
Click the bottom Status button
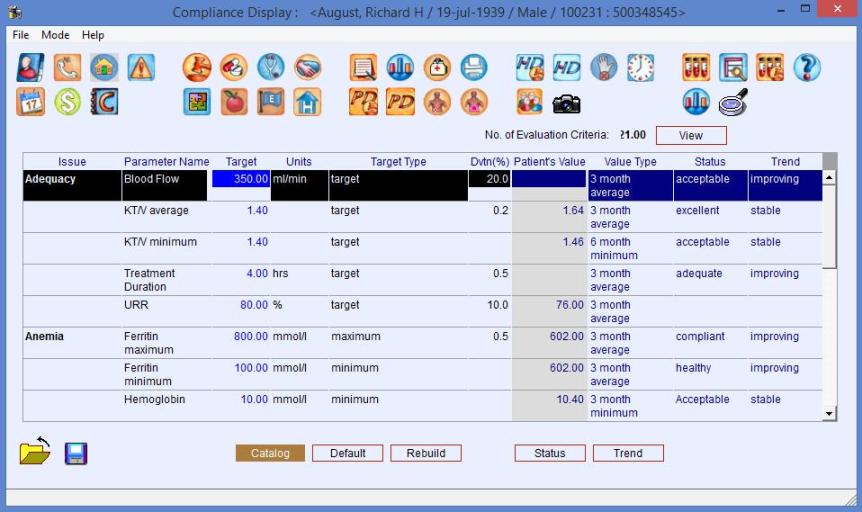(550, 453)
